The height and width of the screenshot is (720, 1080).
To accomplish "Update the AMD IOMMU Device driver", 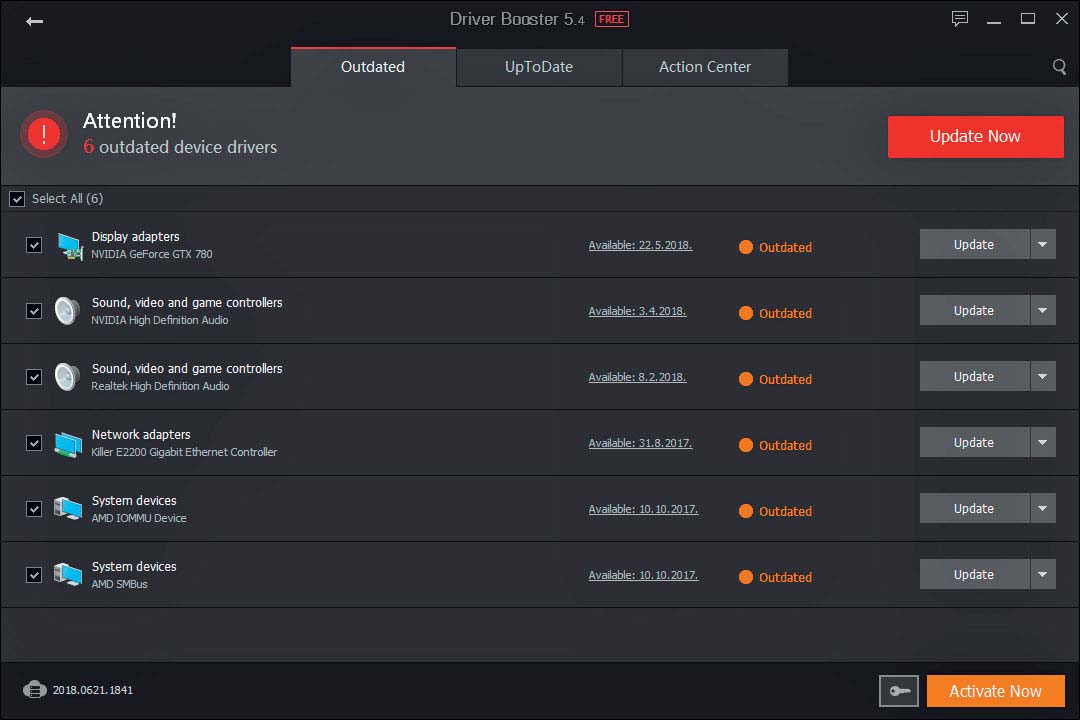I will [975, 508].
